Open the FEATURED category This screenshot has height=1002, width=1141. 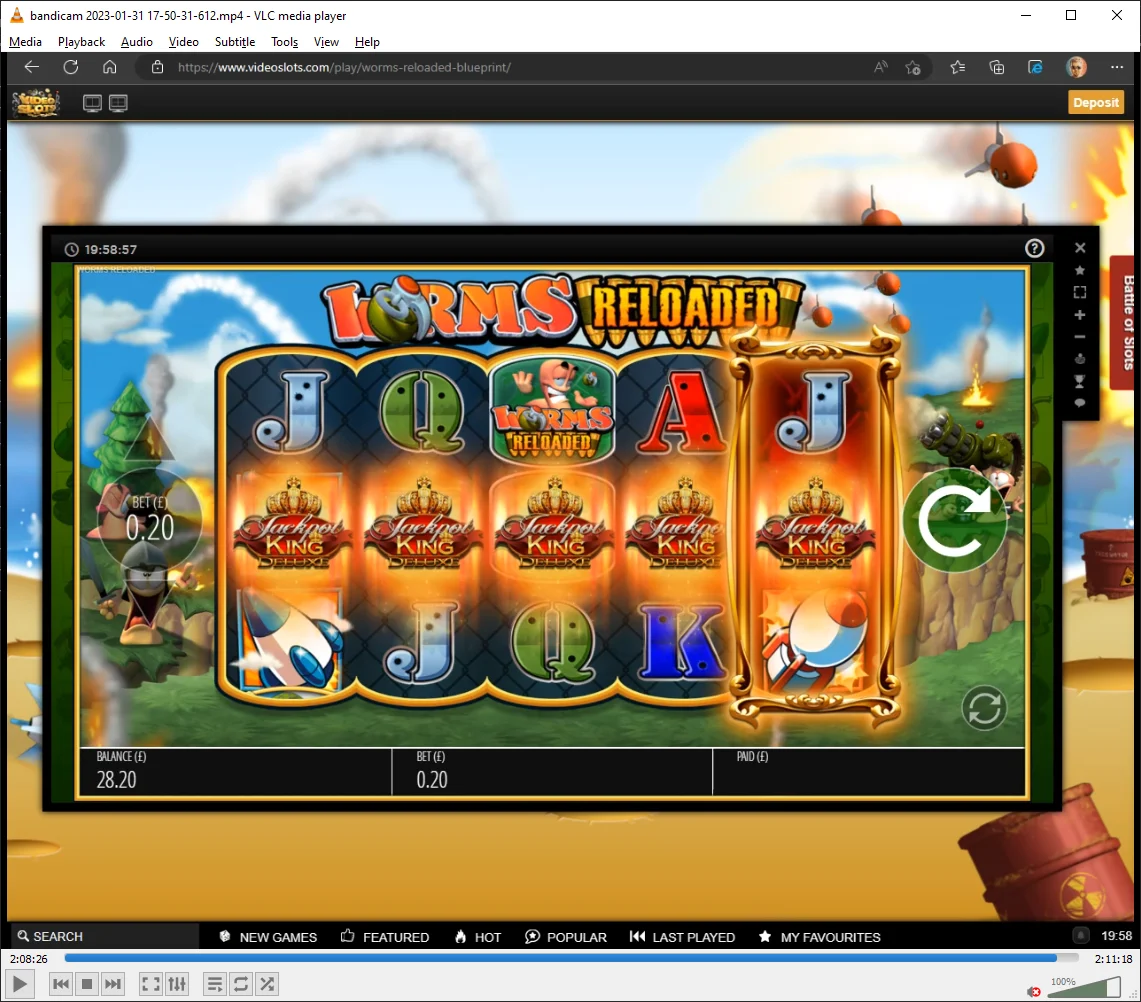385,937
